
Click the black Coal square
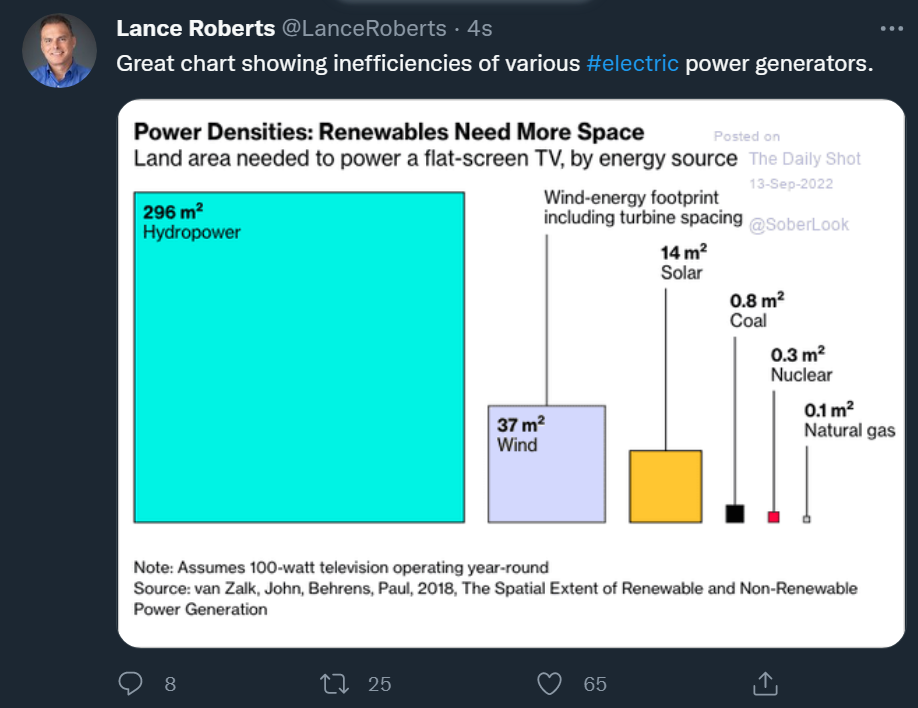(735, 514)
